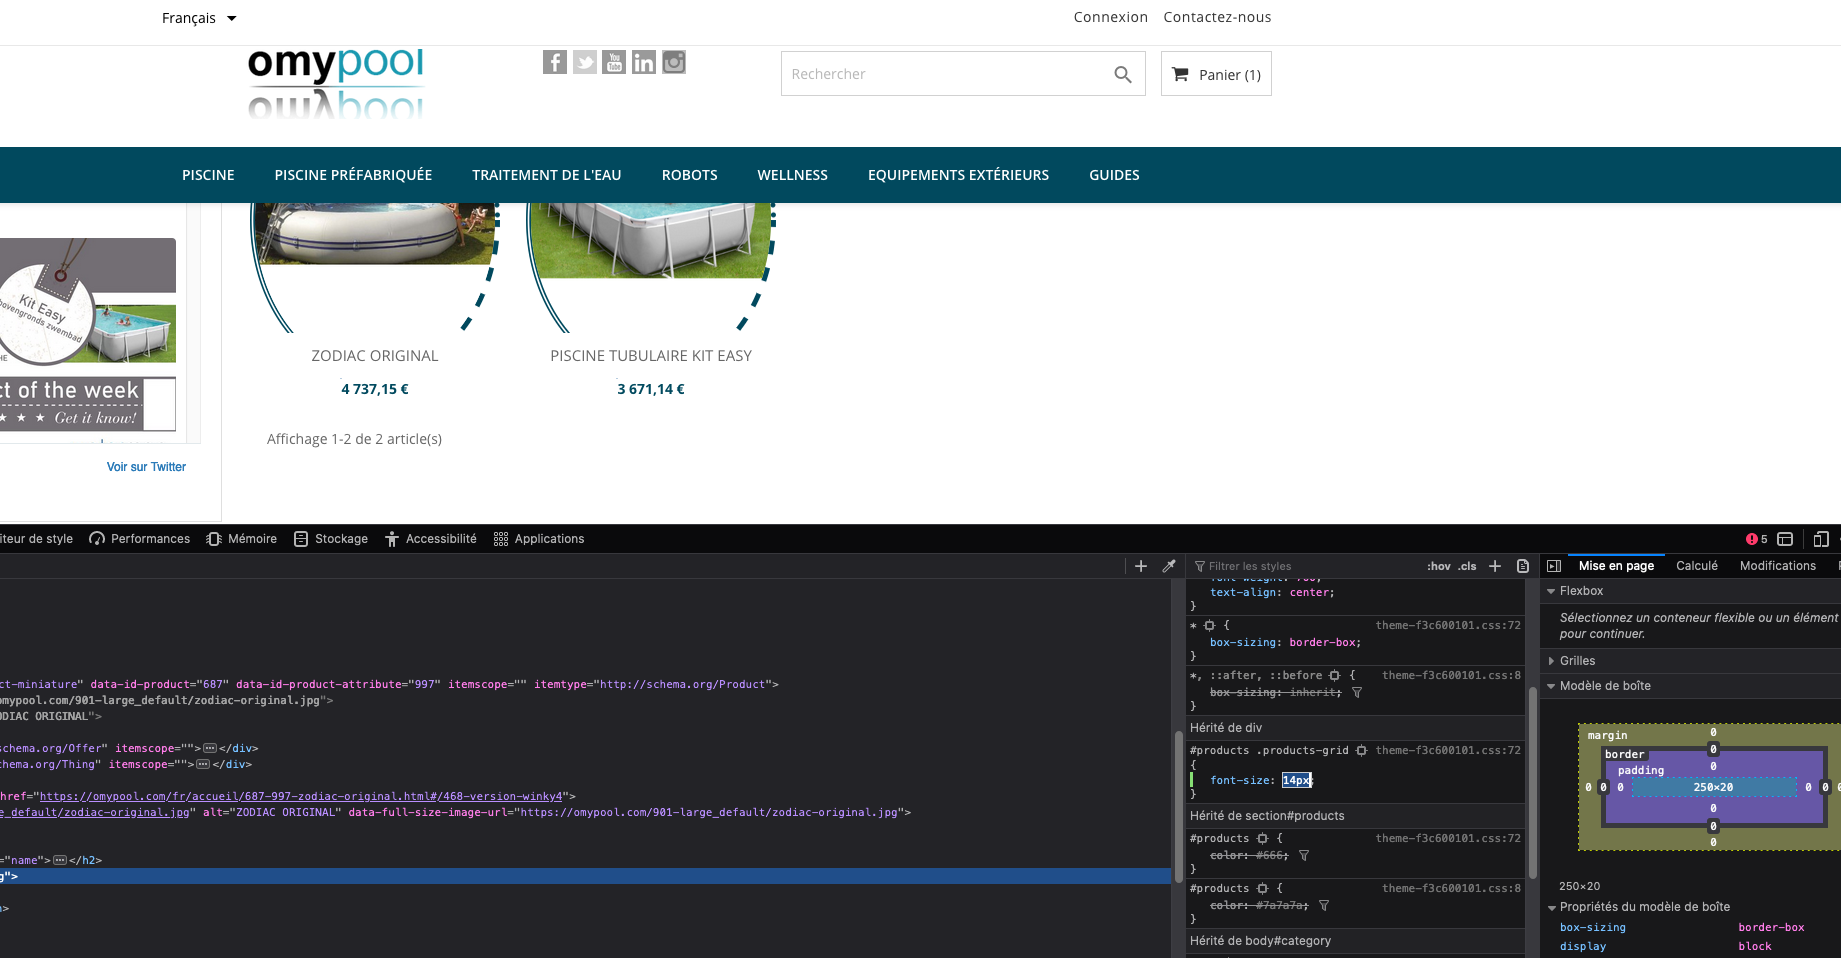
Task: Toggle the :hov pseudo-class panel
Action: click(x=1439, y=566)
